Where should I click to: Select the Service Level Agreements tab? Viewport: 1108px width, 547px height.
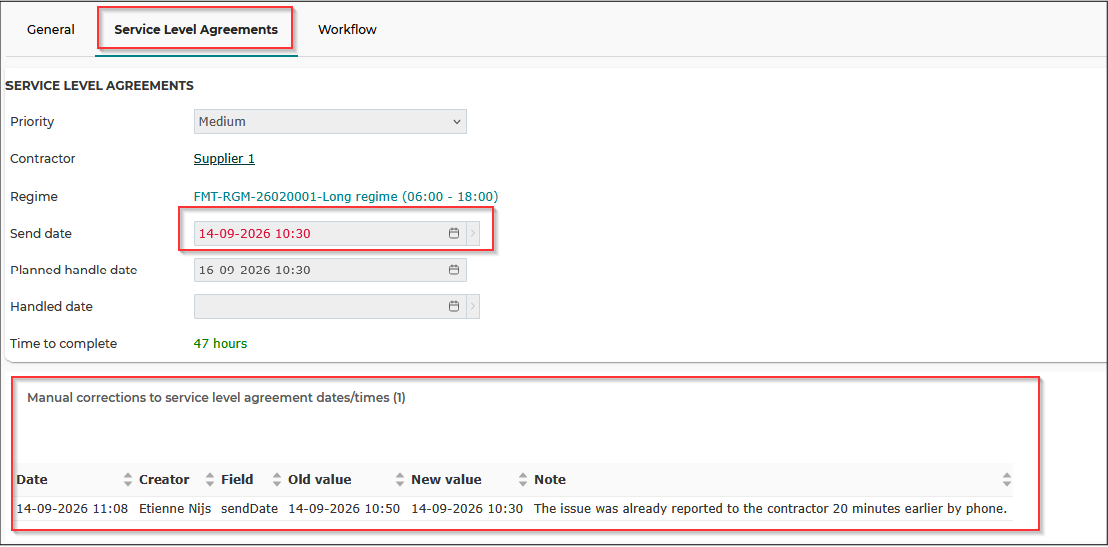tap(196, 30)
